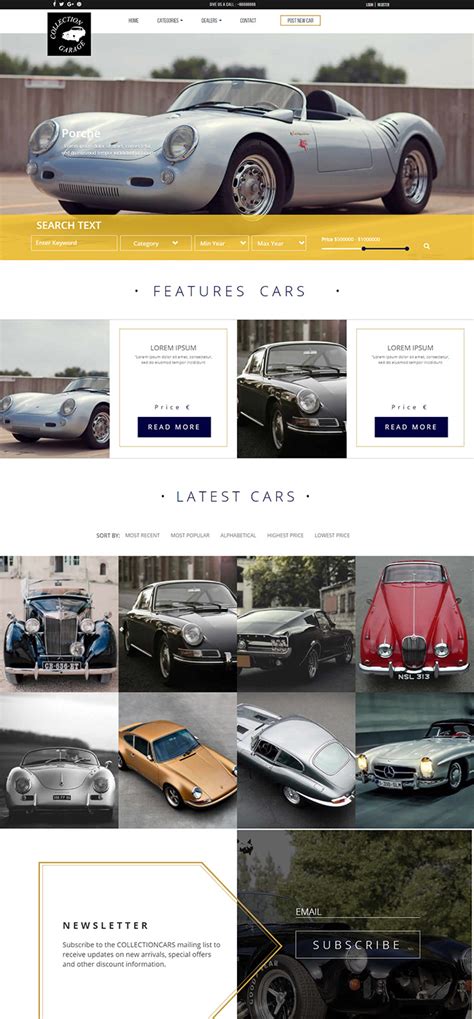Open the Facebook social icon

click(54, 4)
